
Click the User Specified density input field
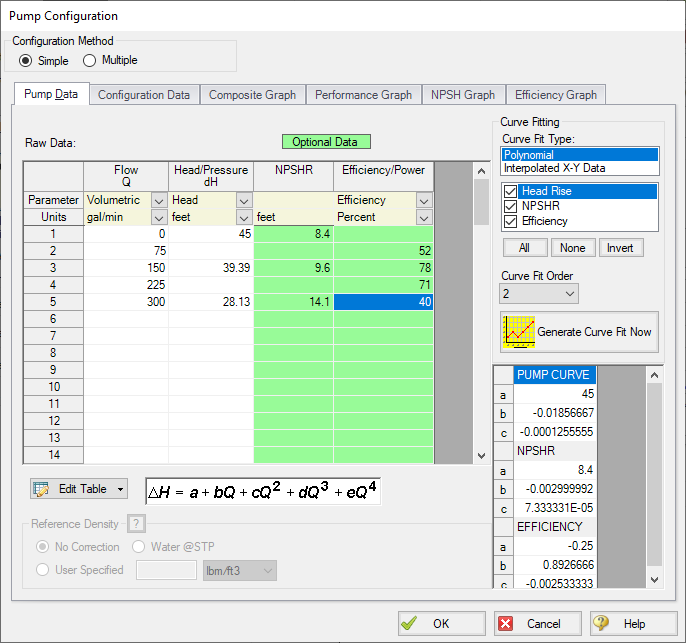pos(166,570)
